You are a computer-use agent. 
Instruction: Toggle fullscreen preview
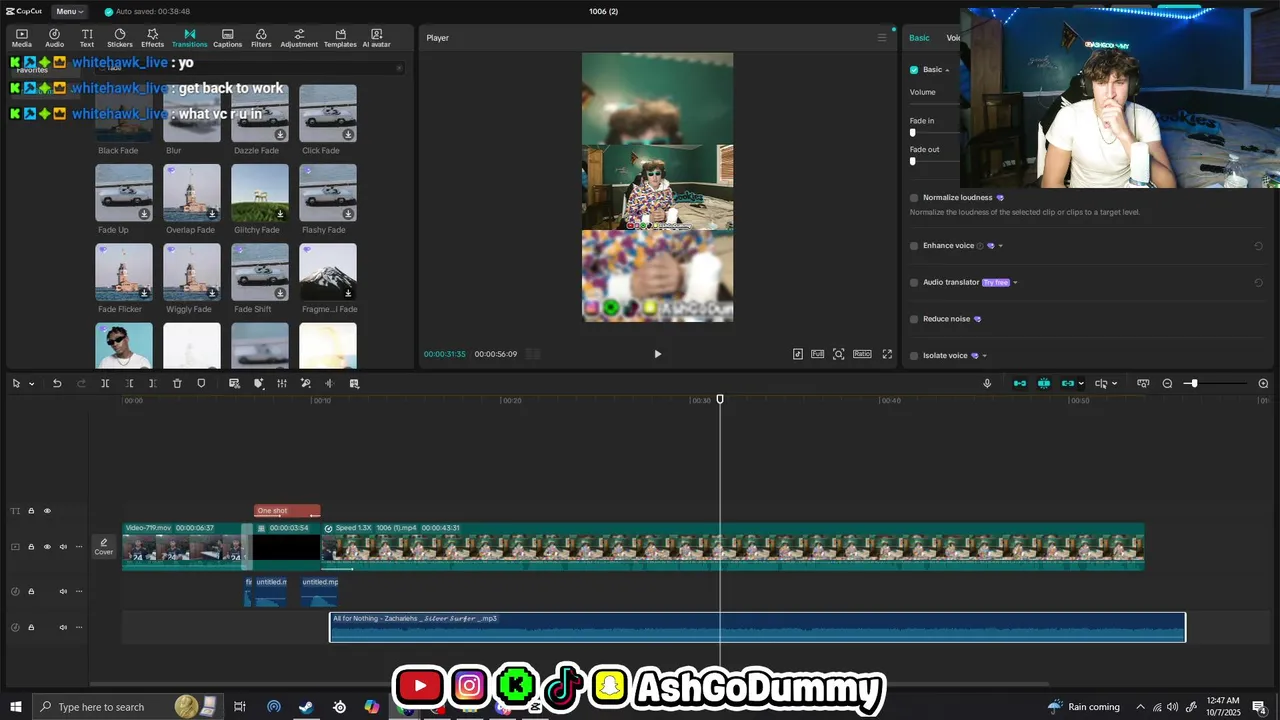point(887,354)
